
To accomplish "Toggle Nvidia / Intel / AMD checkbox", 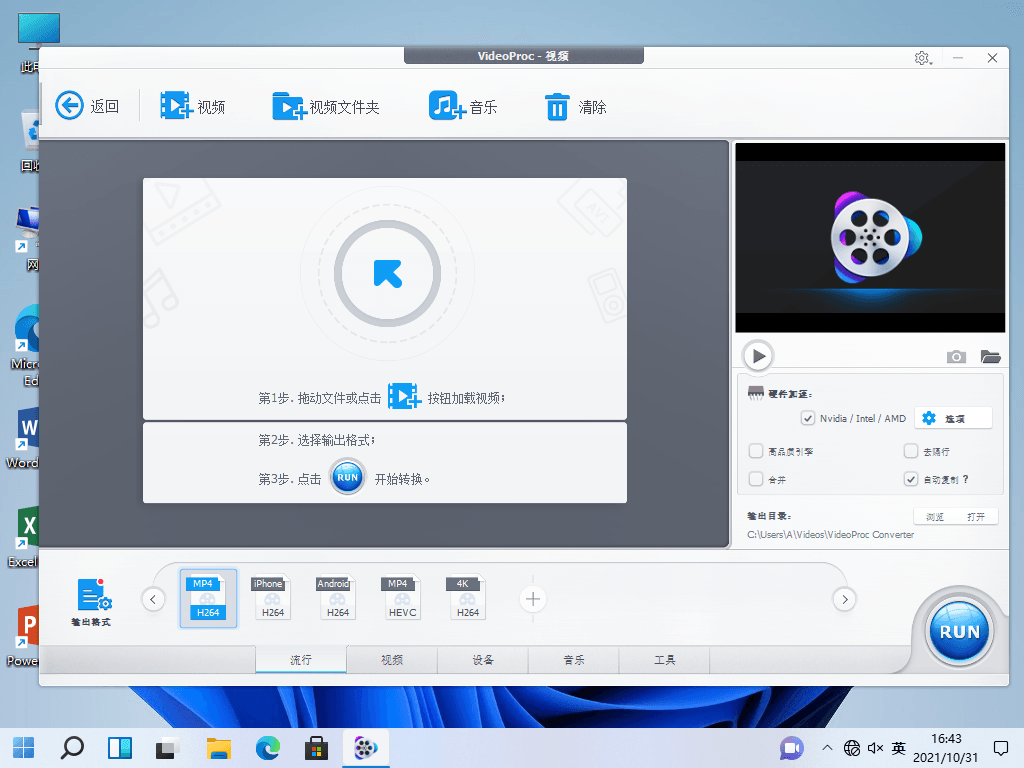I will click(x=808, y=418).
